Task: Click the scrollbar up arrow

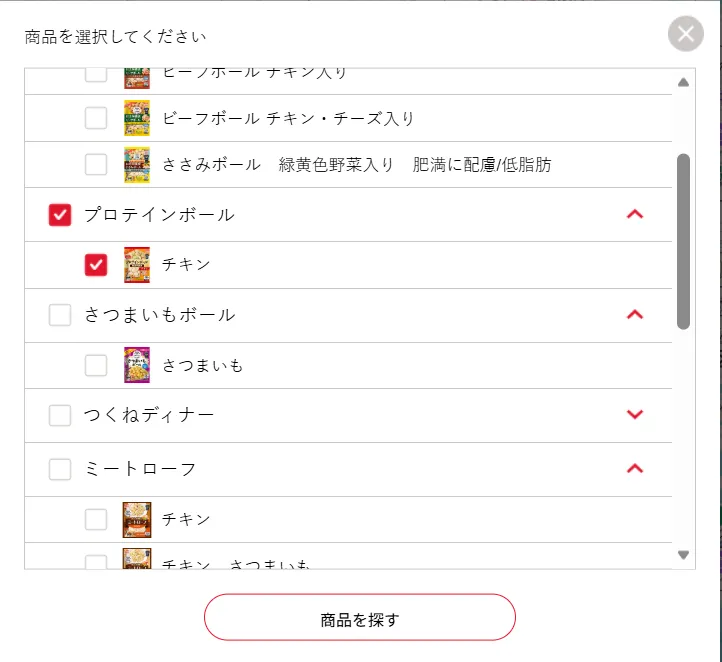Action: pyautogui.click(x=684, y=83)
